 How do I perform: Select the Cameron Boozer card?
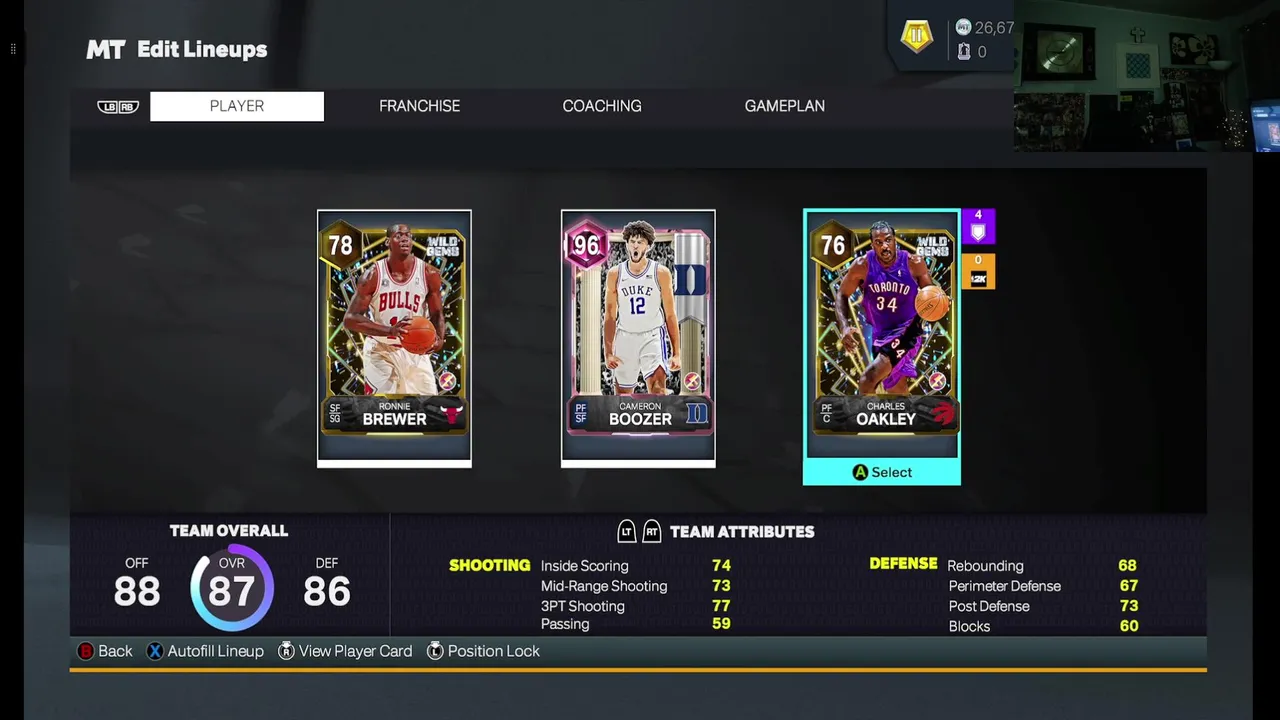(638, 338)
